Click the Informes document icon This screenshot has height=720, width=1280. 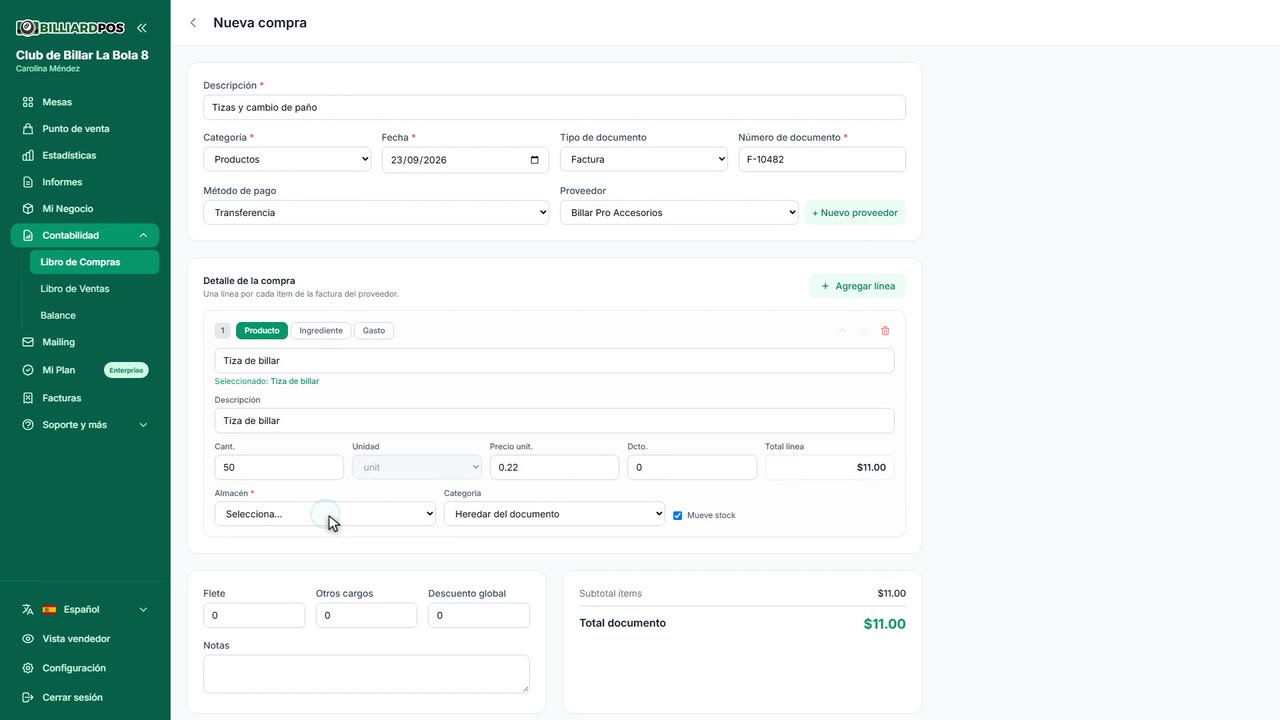[x=28, y=182]
